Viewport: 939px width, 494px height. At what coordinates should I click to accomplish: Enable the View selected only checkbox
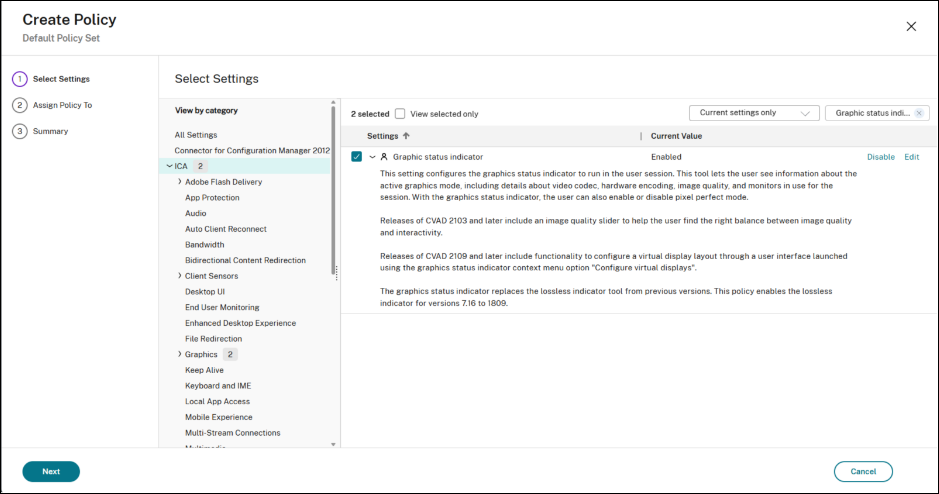tap(400, 114)
